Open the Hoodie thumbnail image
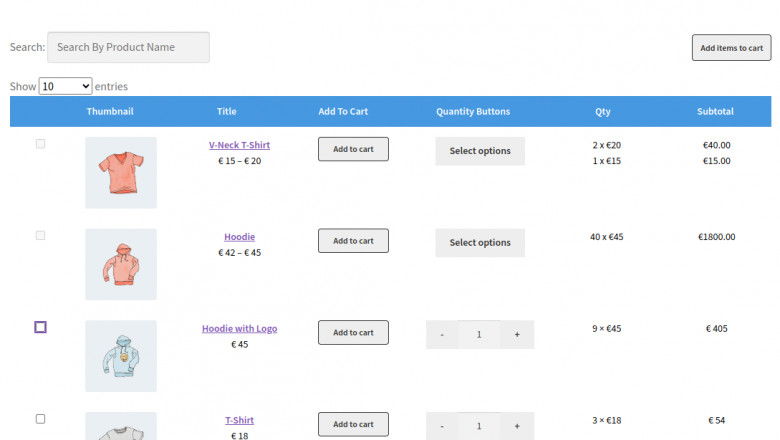This screenshot has width=780, height=440. [121, 264]
